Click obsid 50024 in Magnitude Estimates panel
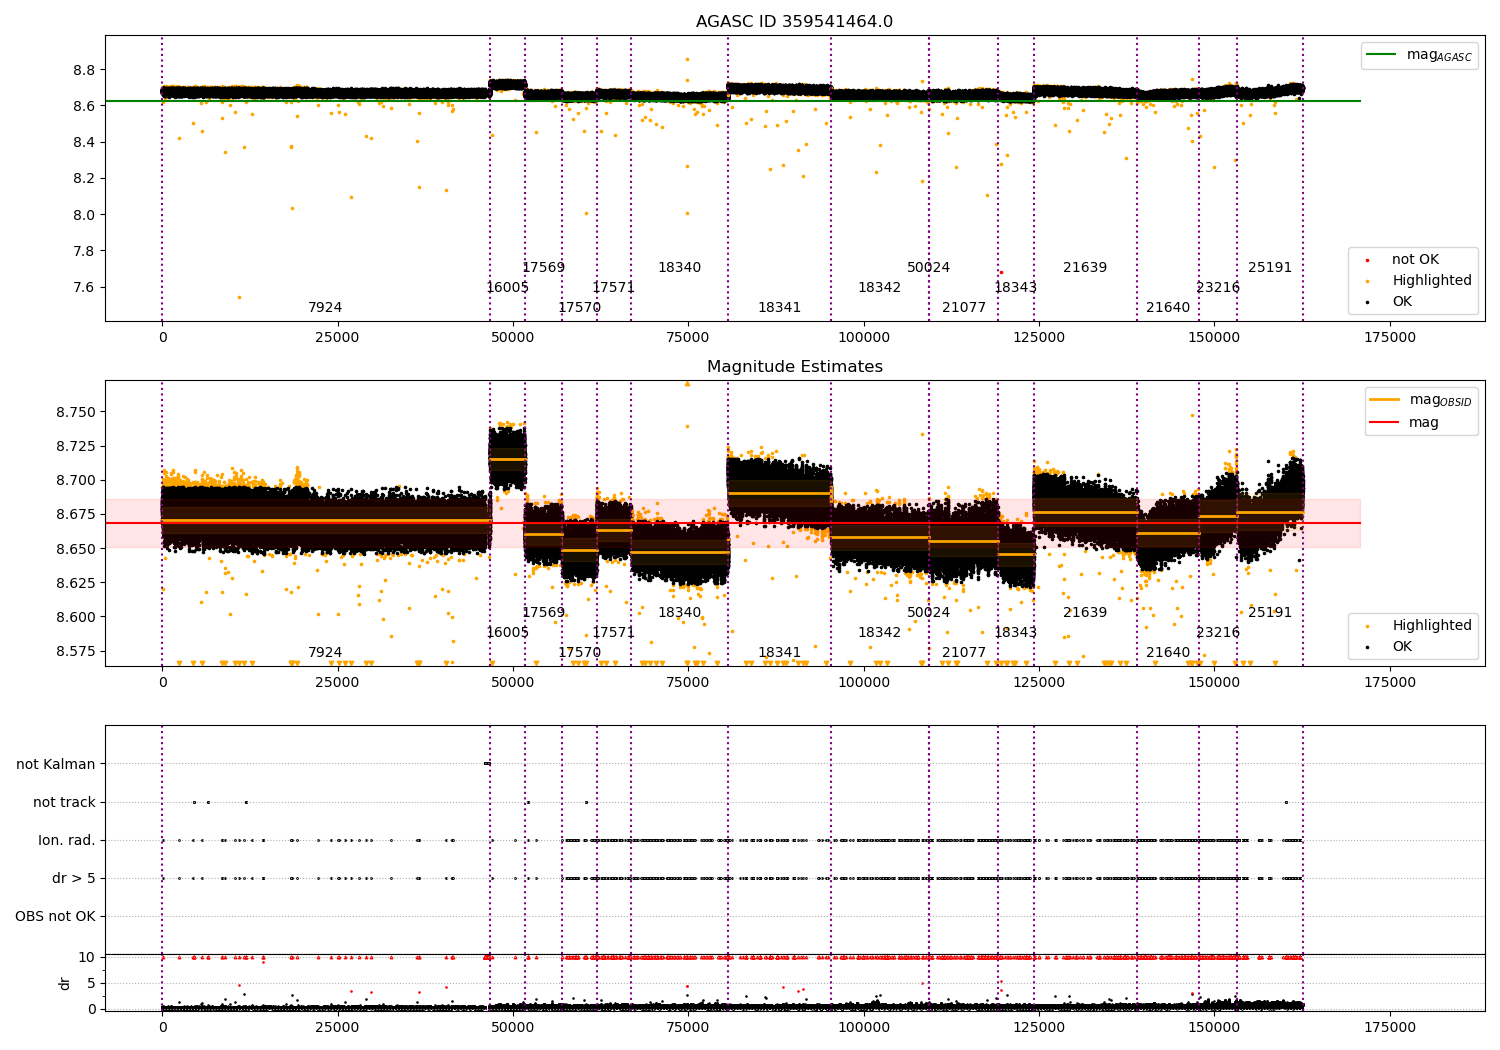The width and height of the screenshot is (1500, 1050). coord(928,613)
